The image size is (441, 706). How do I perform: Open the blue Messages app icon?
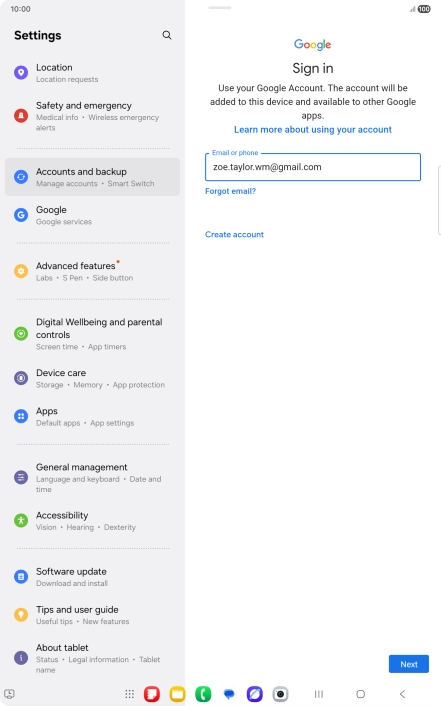[x=229, y=694]
